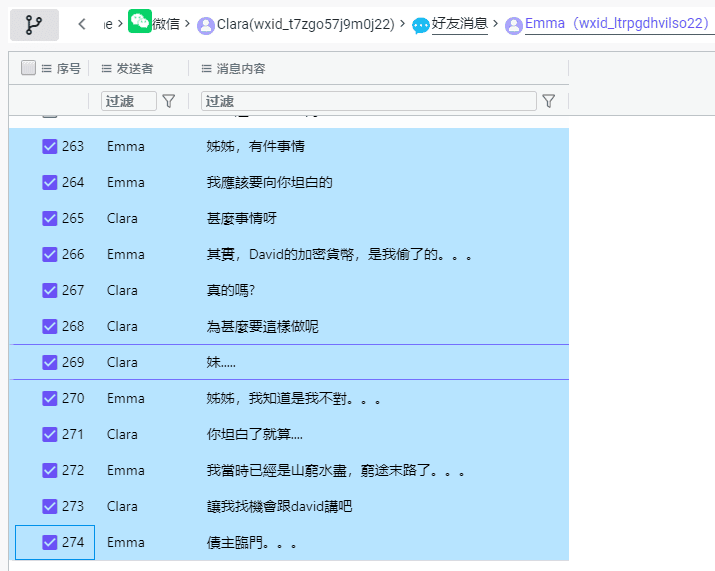Select message '我當時已經是山窮水盡'

point(336,470)
